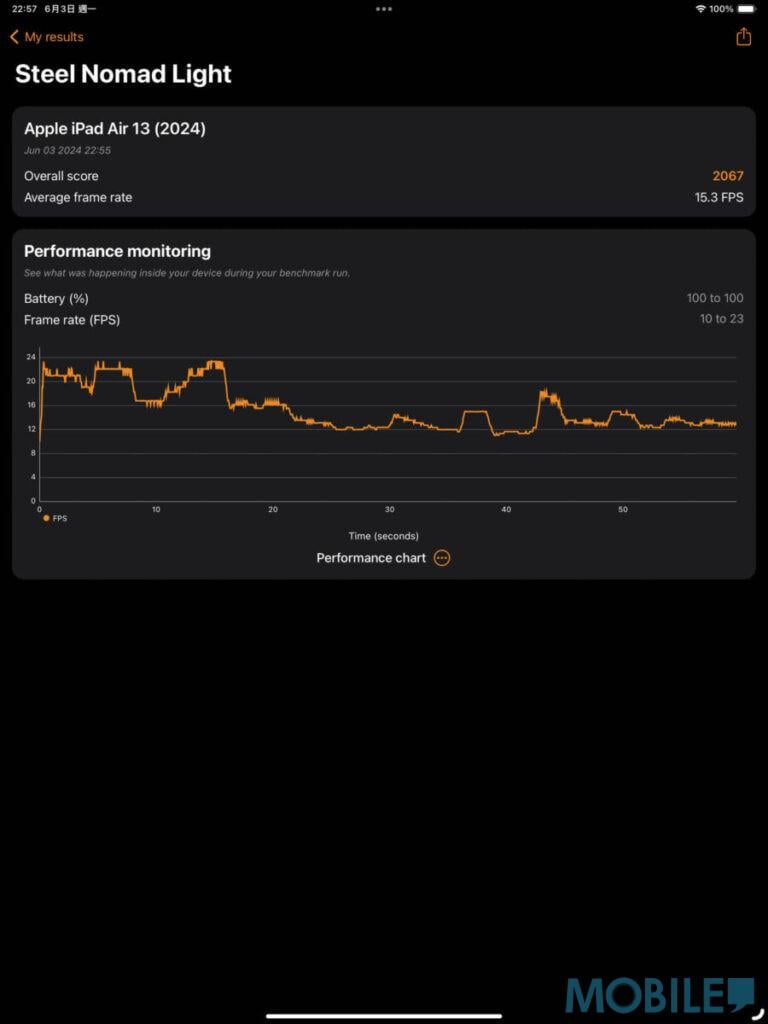Tap the home indicator bar at bottom
The image size is (768, 1024).
pos(384,1016)
